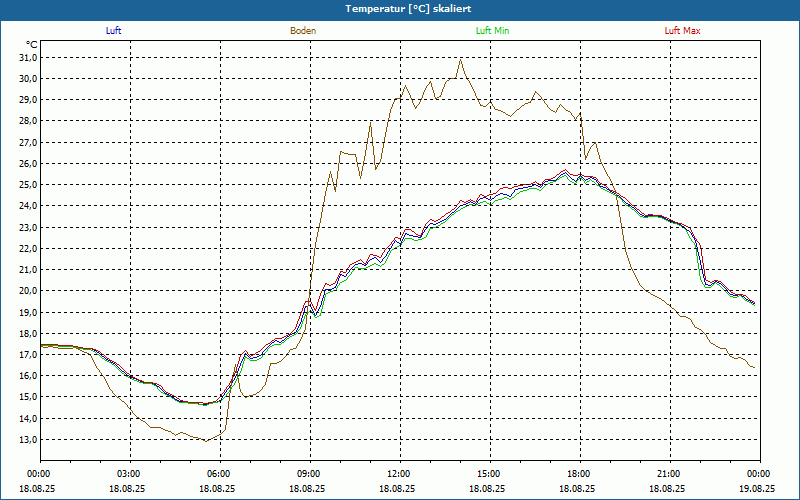
Task: Click the 23,0 y-axis value
Action: pos(28,227)
